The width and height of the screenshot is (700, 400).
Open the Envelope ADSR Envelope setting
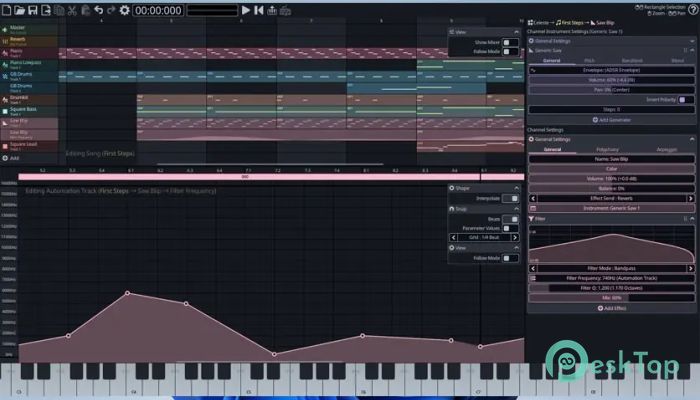[612, 70]
